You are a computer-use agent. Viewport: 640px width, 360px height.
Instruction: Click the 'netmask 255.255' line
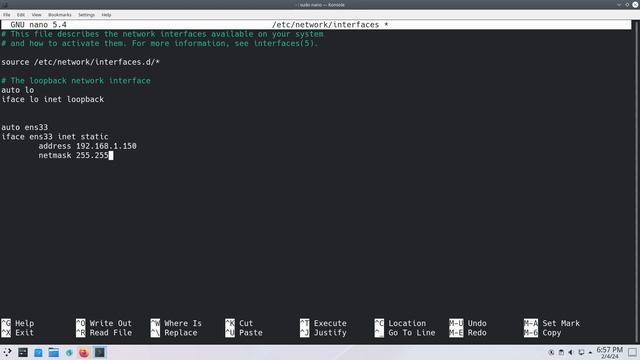(73, 156)
